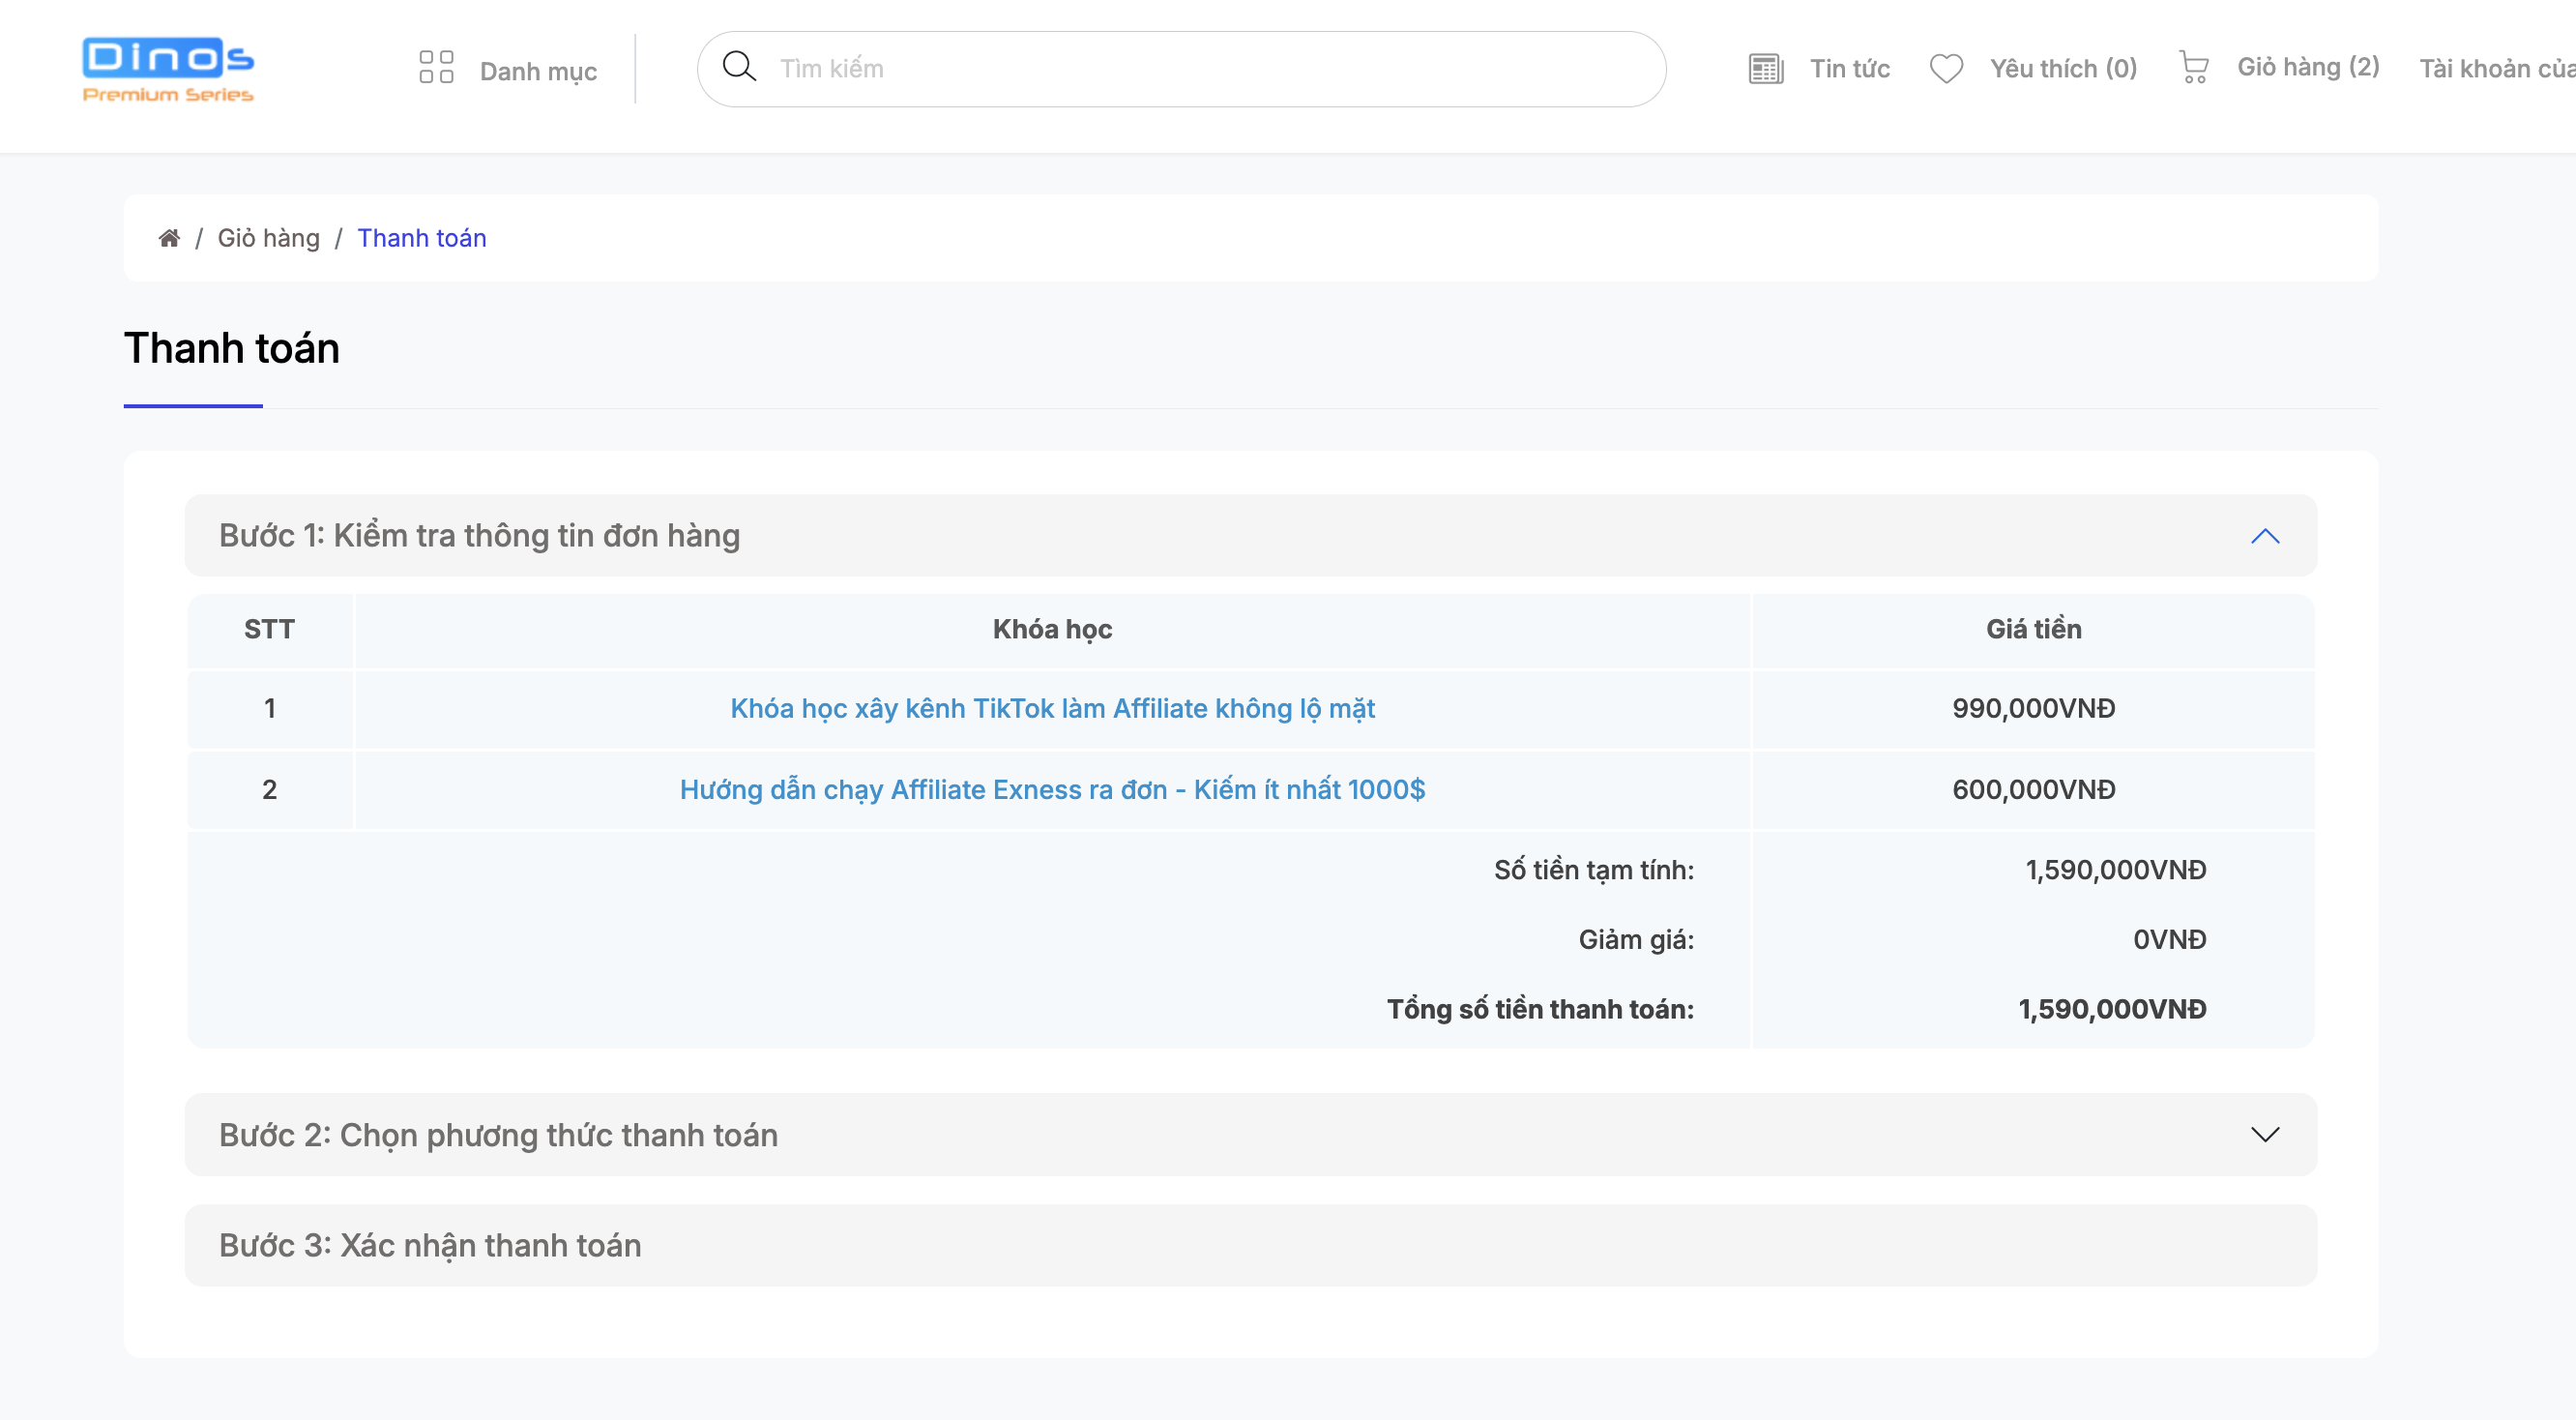Click the Dinos Premium Series logo
Viewport: 2576px width, 1420px height.
pos(168,70)
